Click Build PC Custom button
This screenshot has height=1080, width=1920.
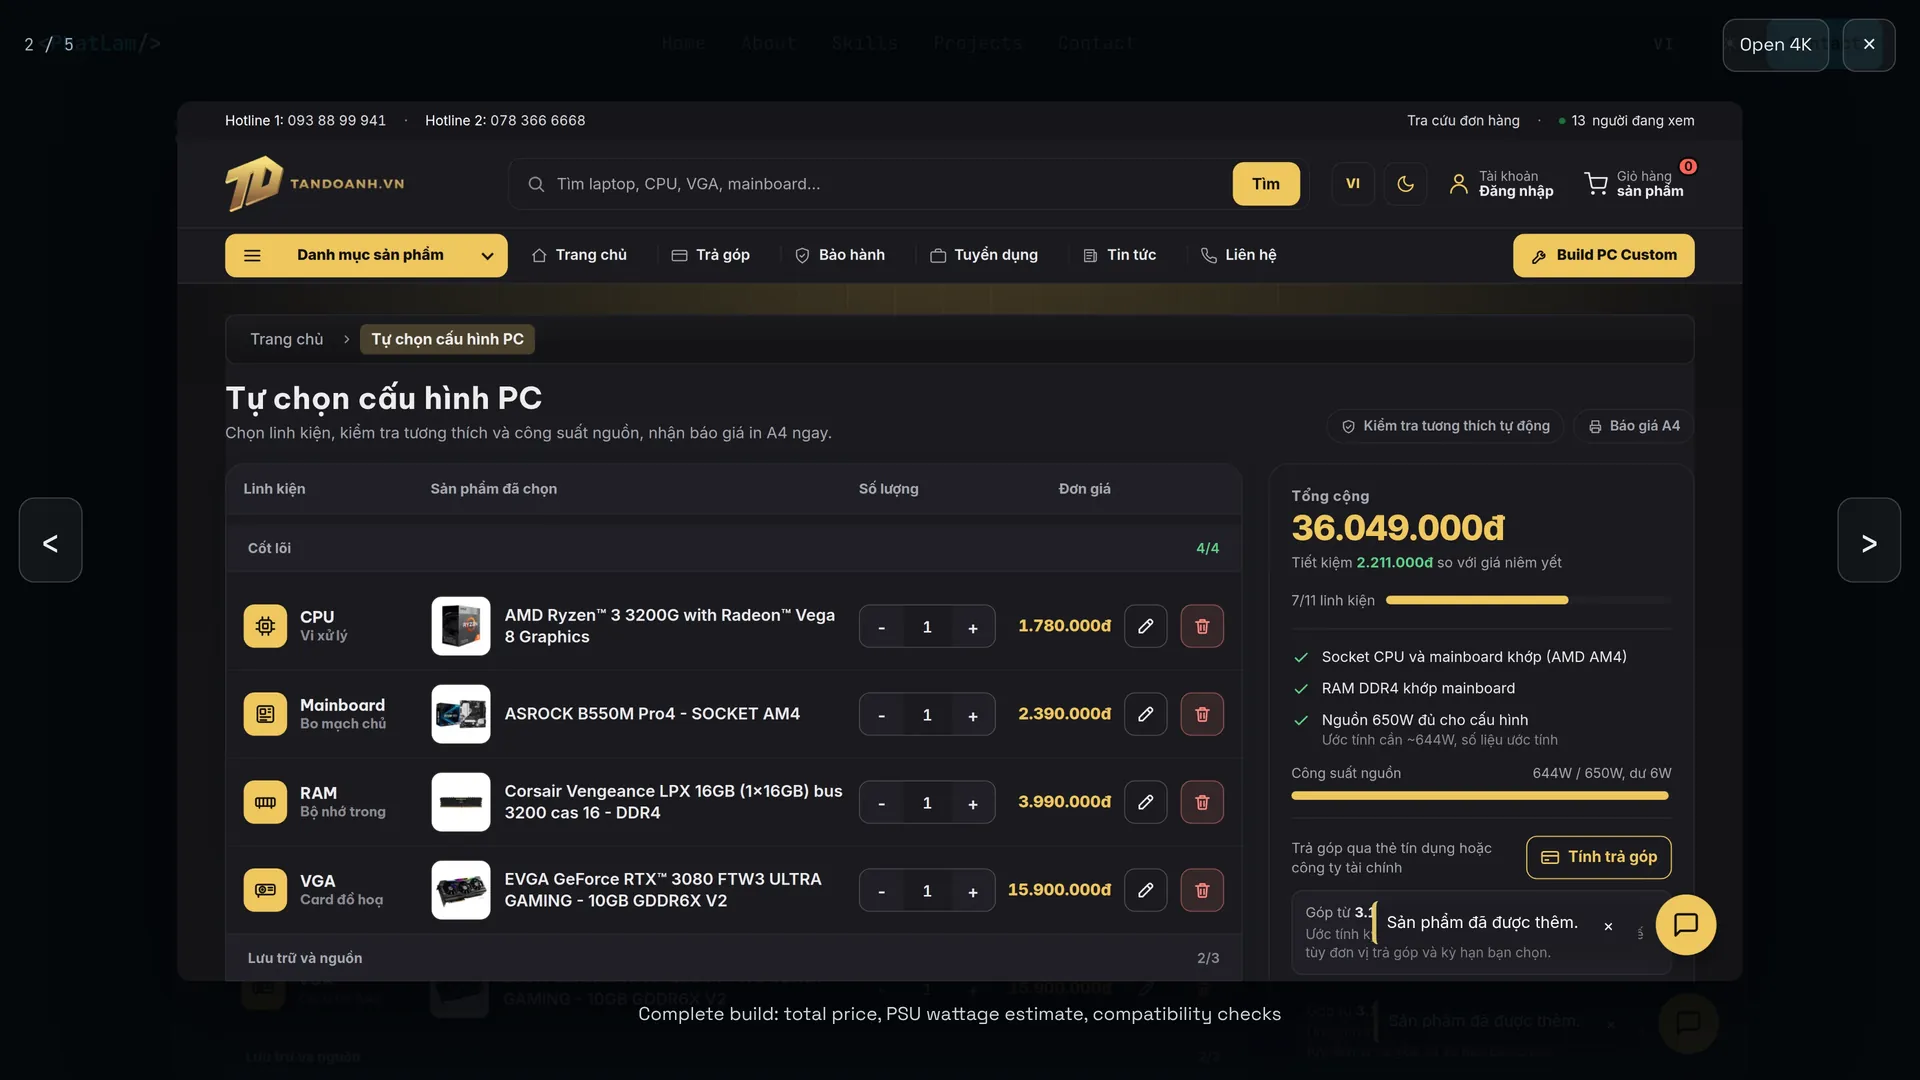point(1604,255)
